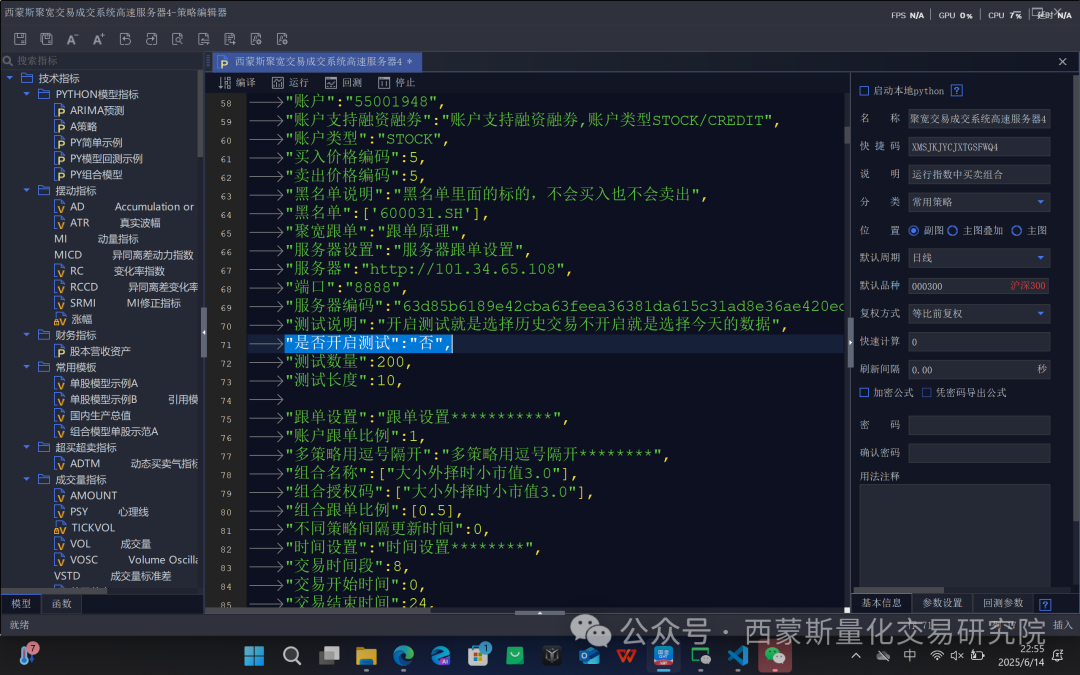Click the 快捷码 input field
1080x675 pixels.
pyautogui.click(x=979, y=147)
